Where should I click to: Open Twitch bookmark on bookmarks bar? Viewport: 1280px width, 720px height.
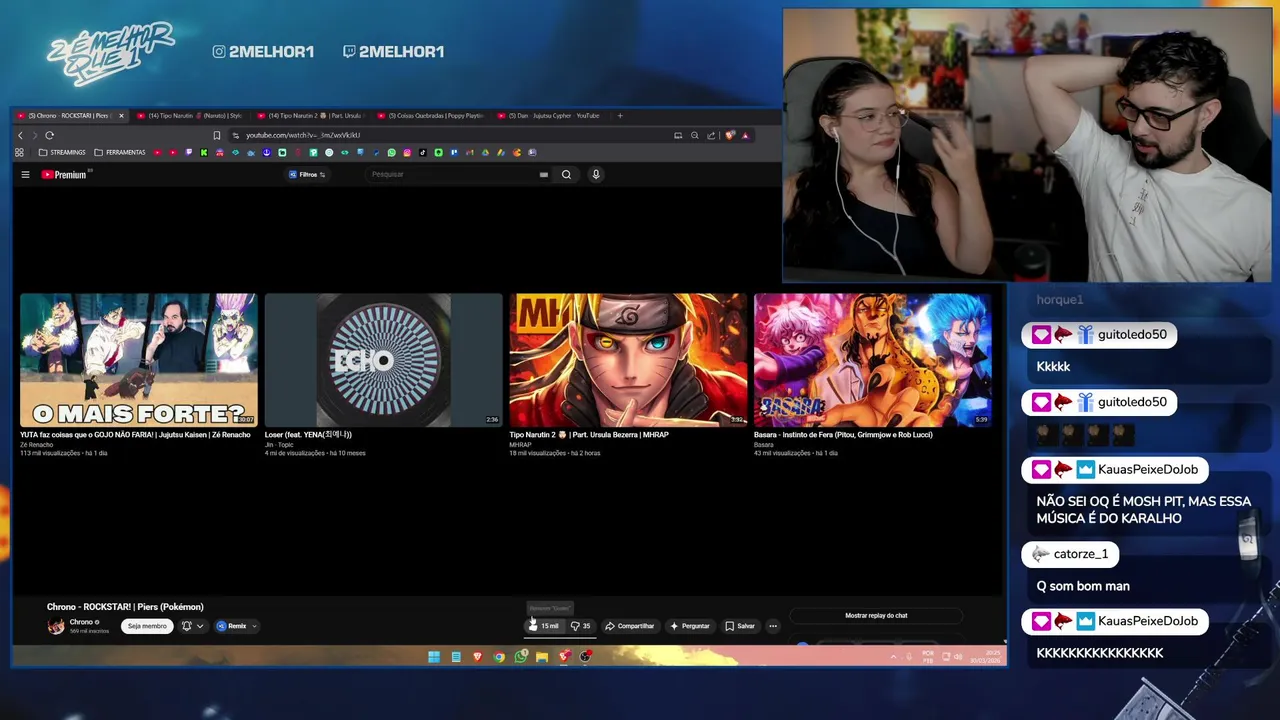click(x=188, y=152)
